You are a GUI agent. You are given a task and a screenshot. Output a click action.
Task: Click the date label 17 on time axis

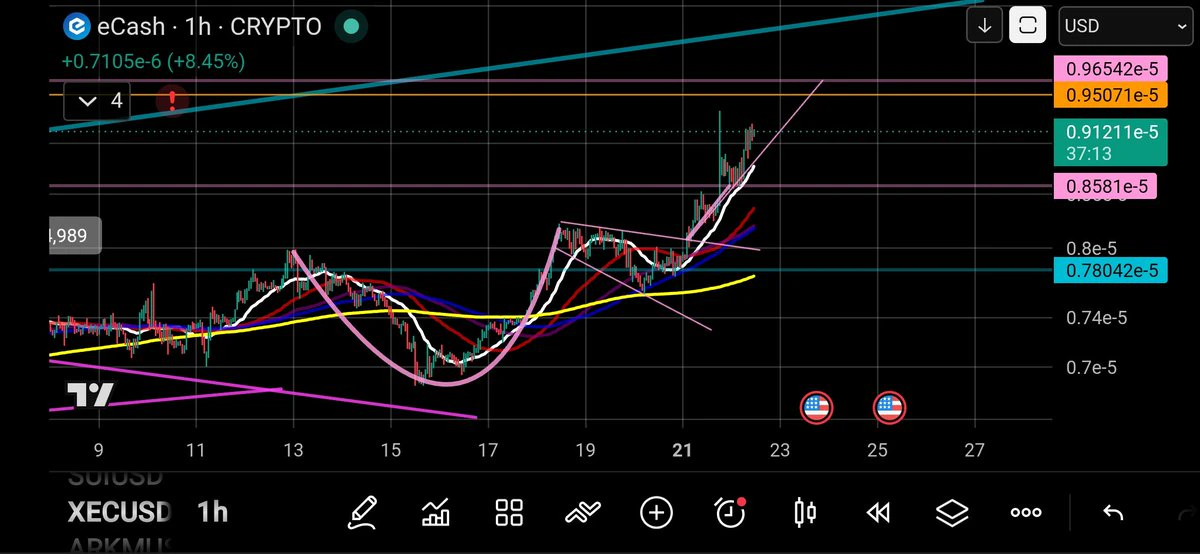[489, 449]
